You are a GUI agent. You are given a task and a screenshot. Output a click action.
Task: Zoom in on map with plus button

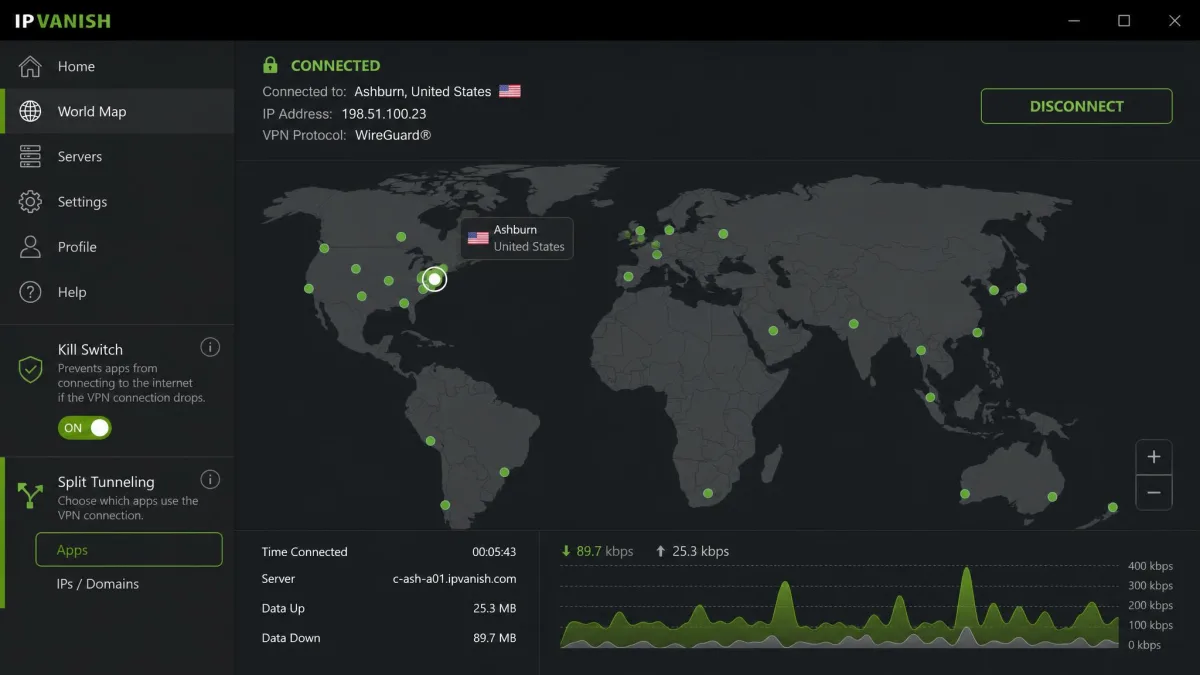(x=1154, y=457)
